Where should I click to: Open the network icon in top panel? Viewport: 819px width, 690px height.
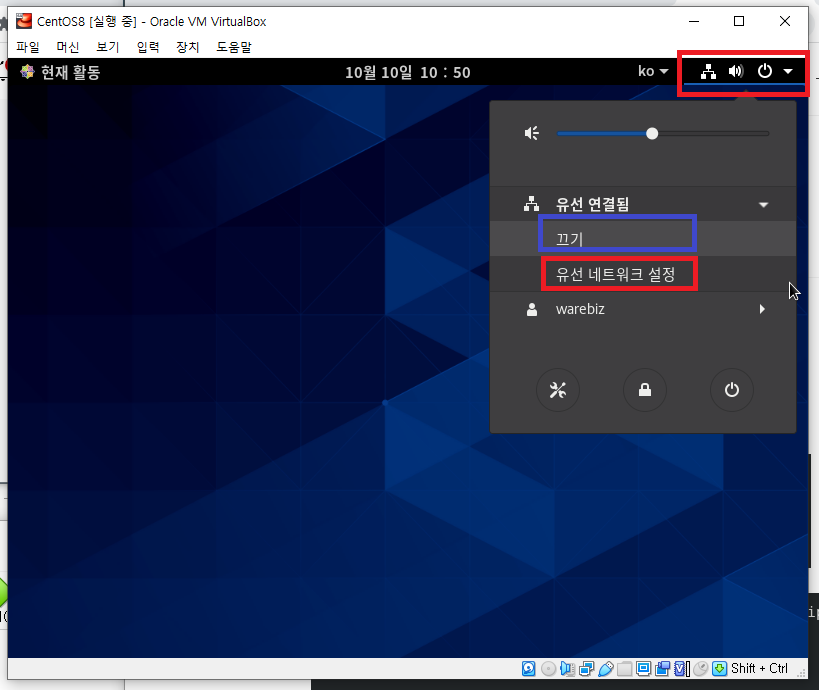point(708,72)
